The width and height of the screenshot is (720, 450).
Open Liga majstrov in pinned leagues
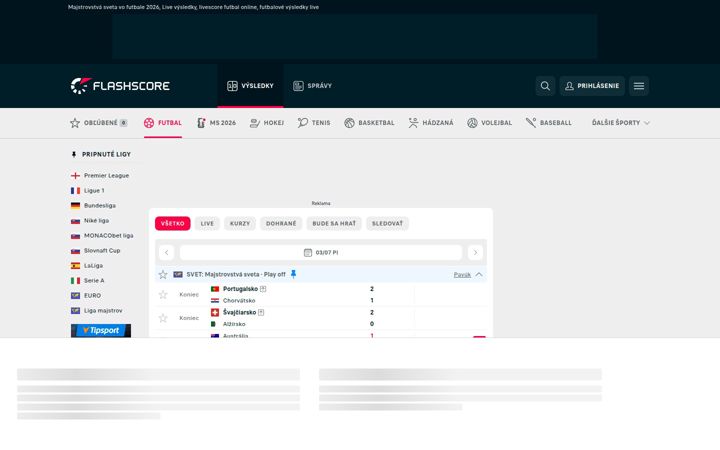[x=97, y=310]
